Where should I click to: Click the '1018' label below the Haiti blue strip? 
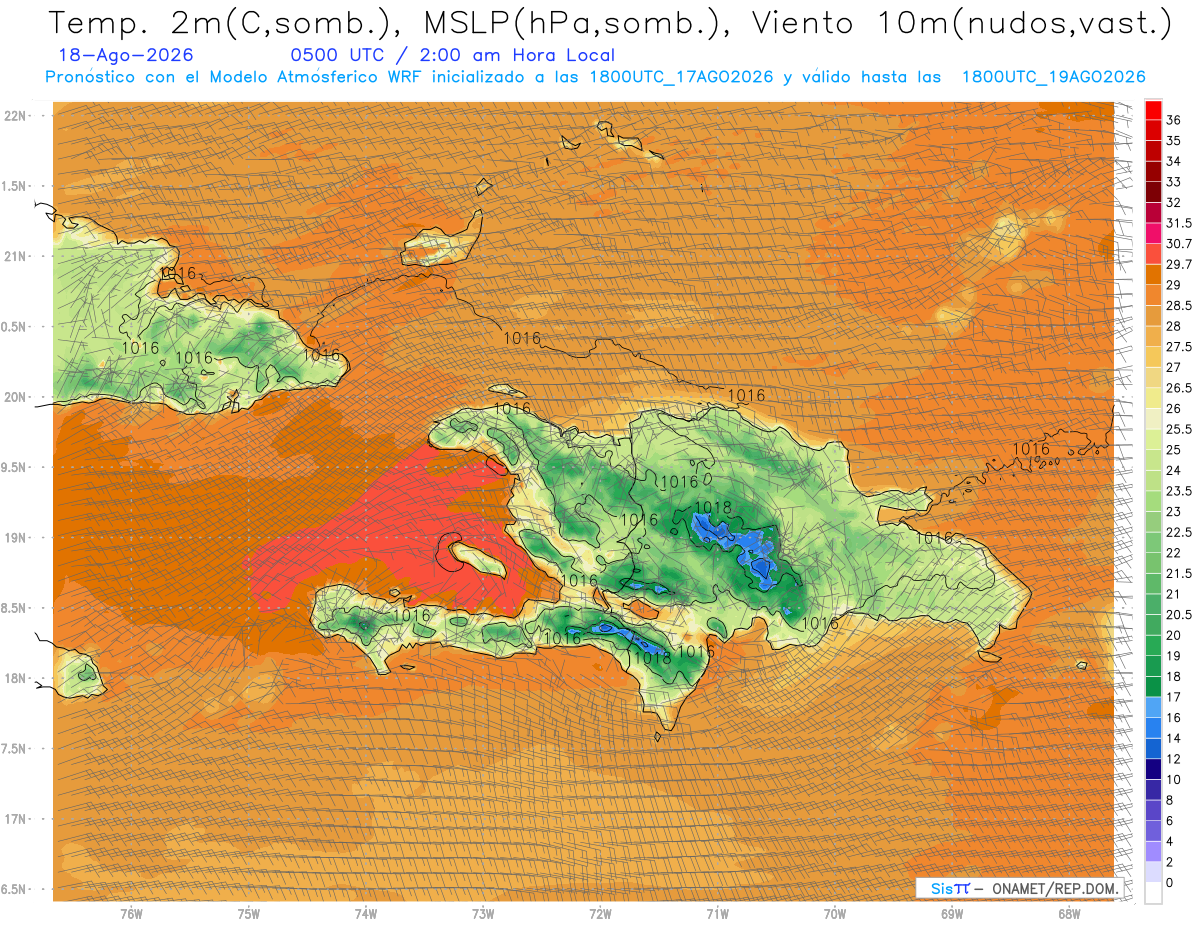coord(653,657)
